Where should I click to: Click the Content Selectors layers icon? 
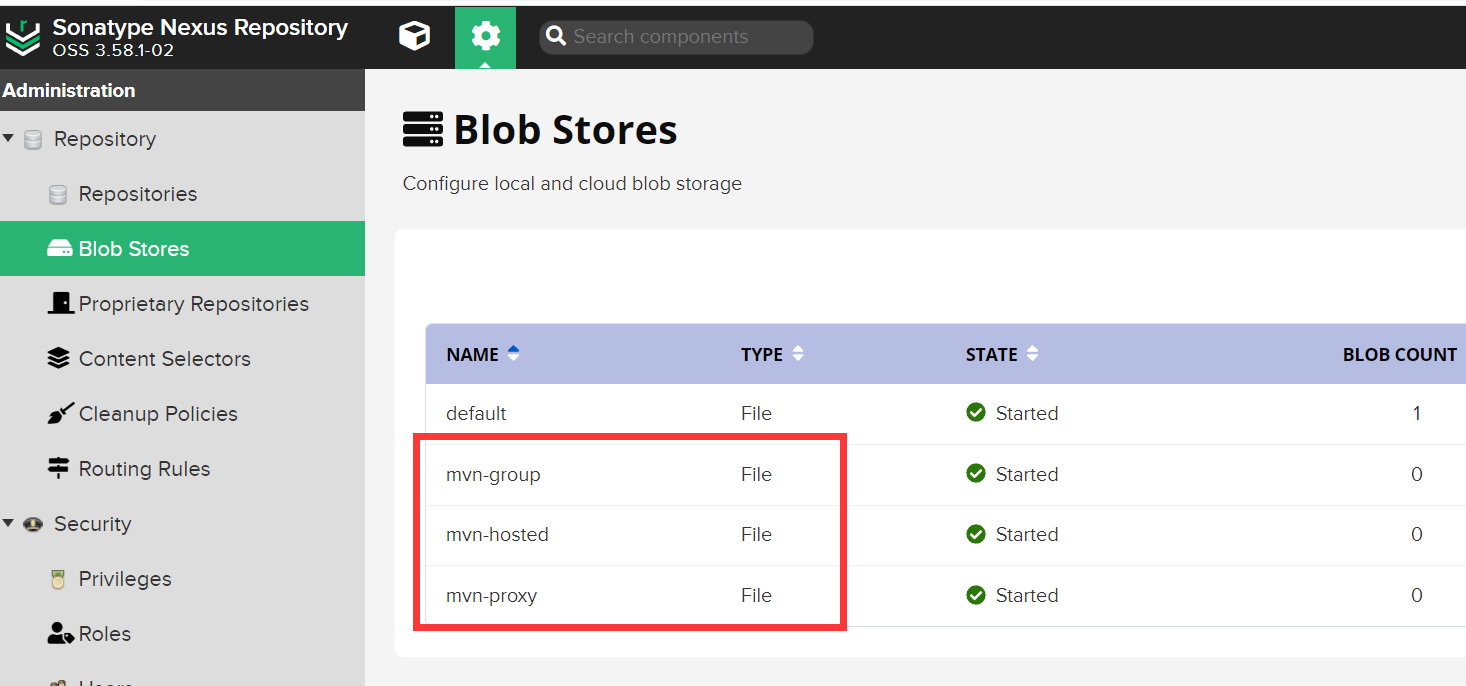point(59,359)
